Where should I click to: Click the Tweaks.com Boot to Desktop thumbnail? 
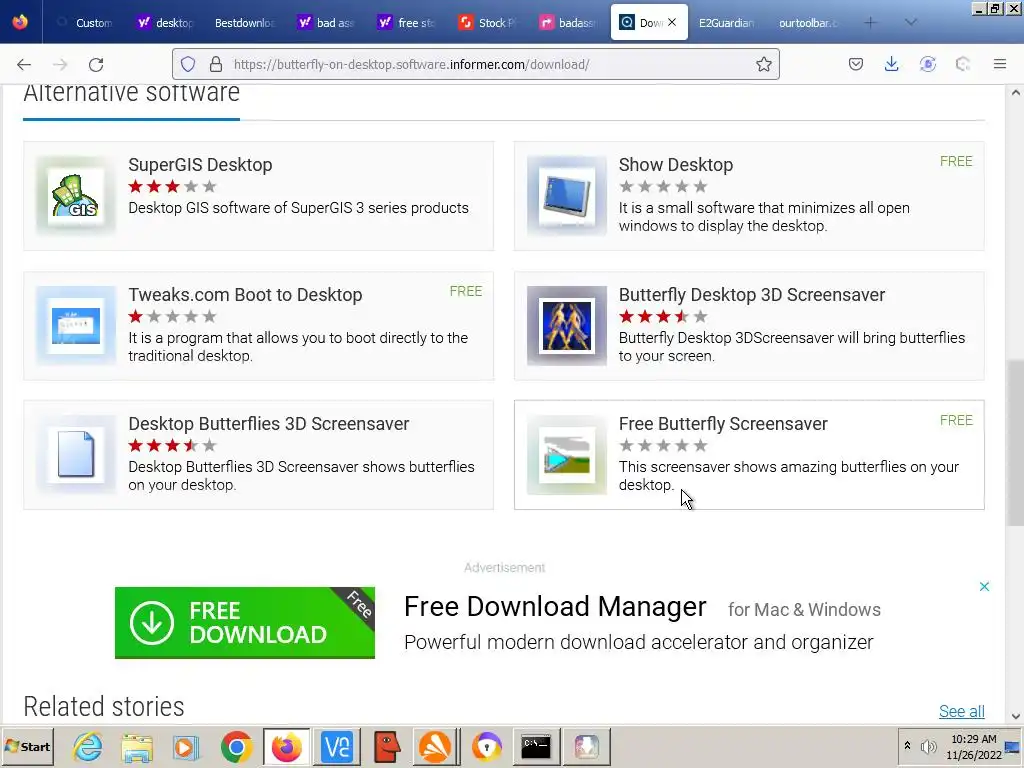coord(76,326)
